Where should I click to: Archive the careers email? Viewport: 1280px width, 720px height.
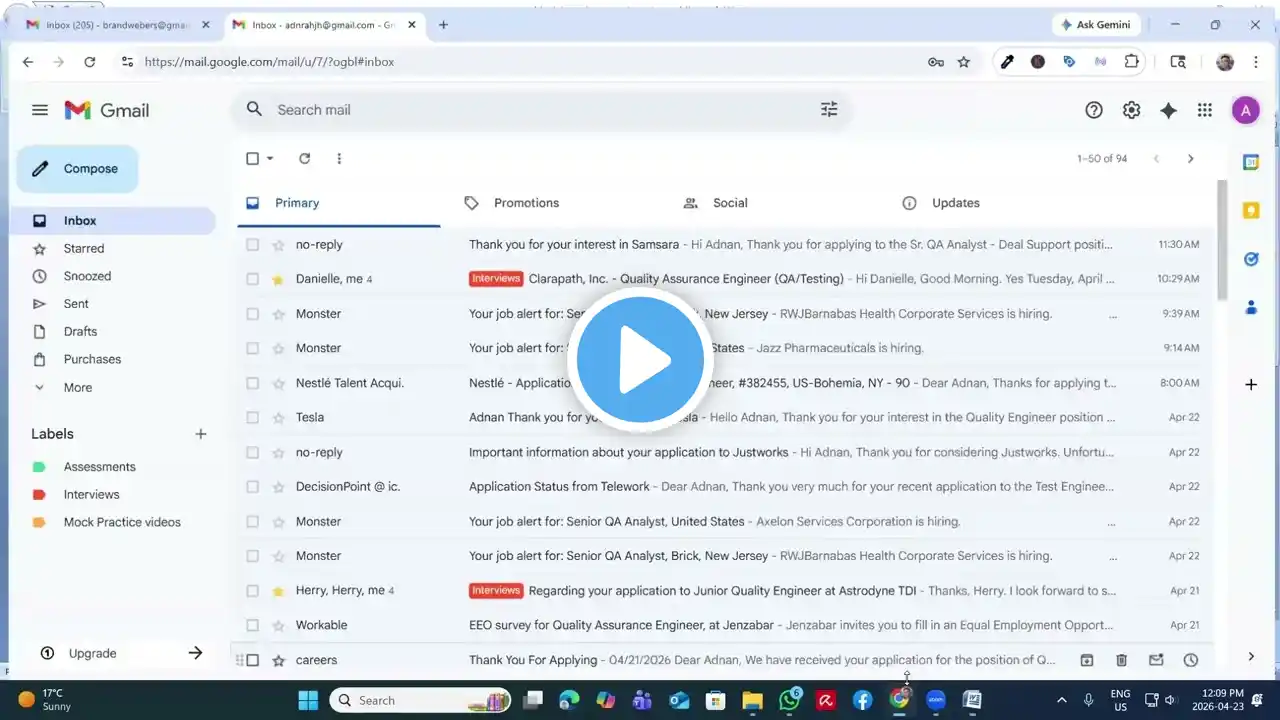[x=1087, y=660]
